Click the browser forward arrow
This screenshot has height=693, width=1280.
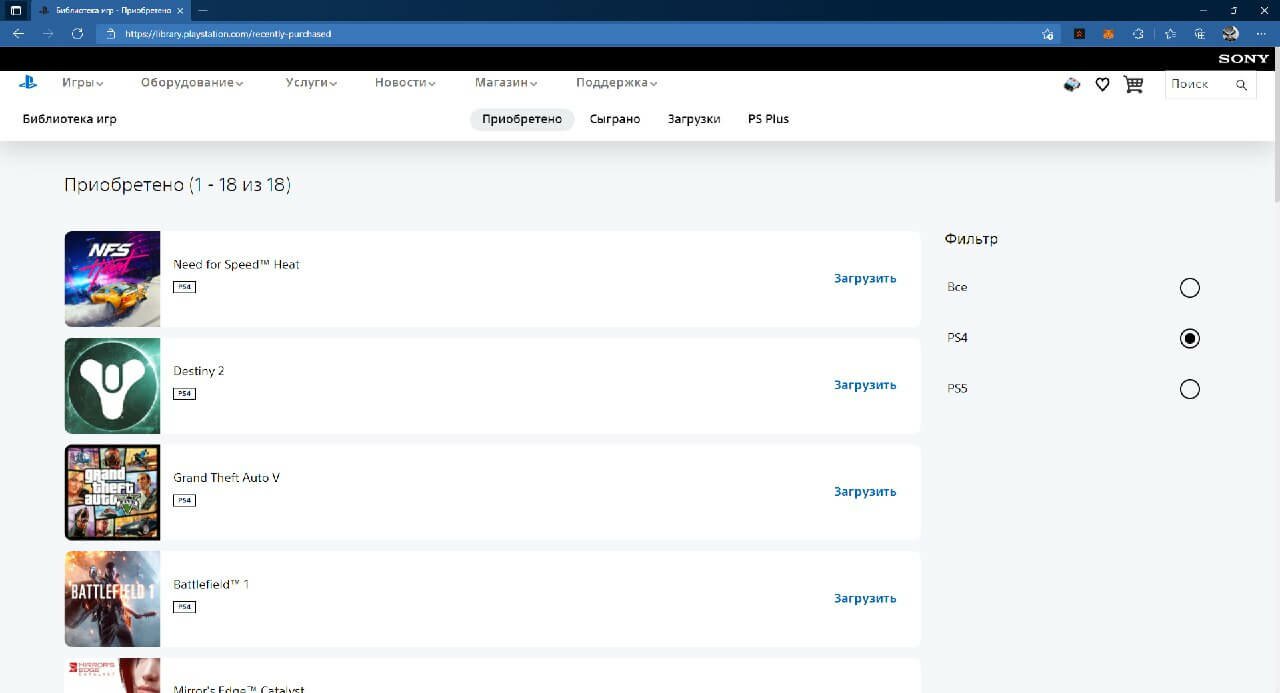(x=48, y=33)
